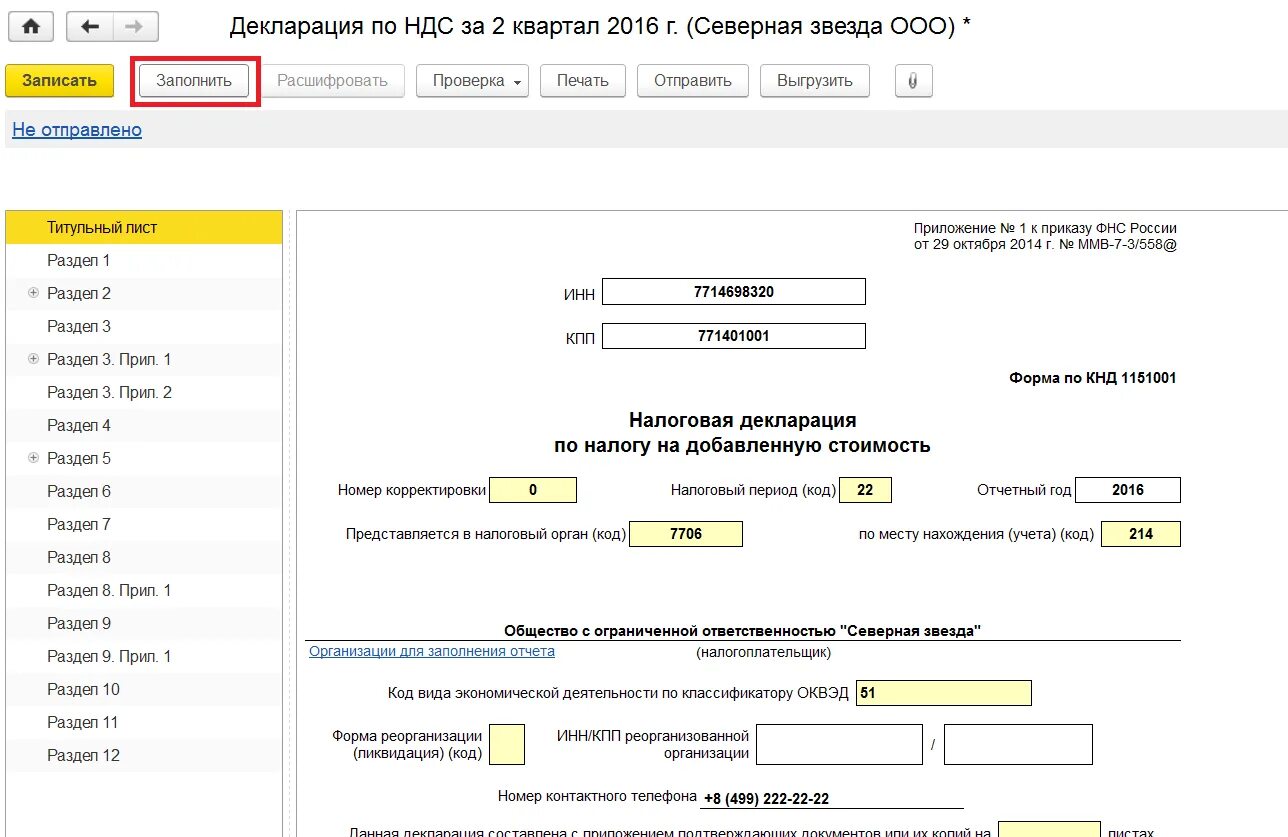Select Раздел 7 in section list
The image size is (1288, 837).
[x=144, y=524]
